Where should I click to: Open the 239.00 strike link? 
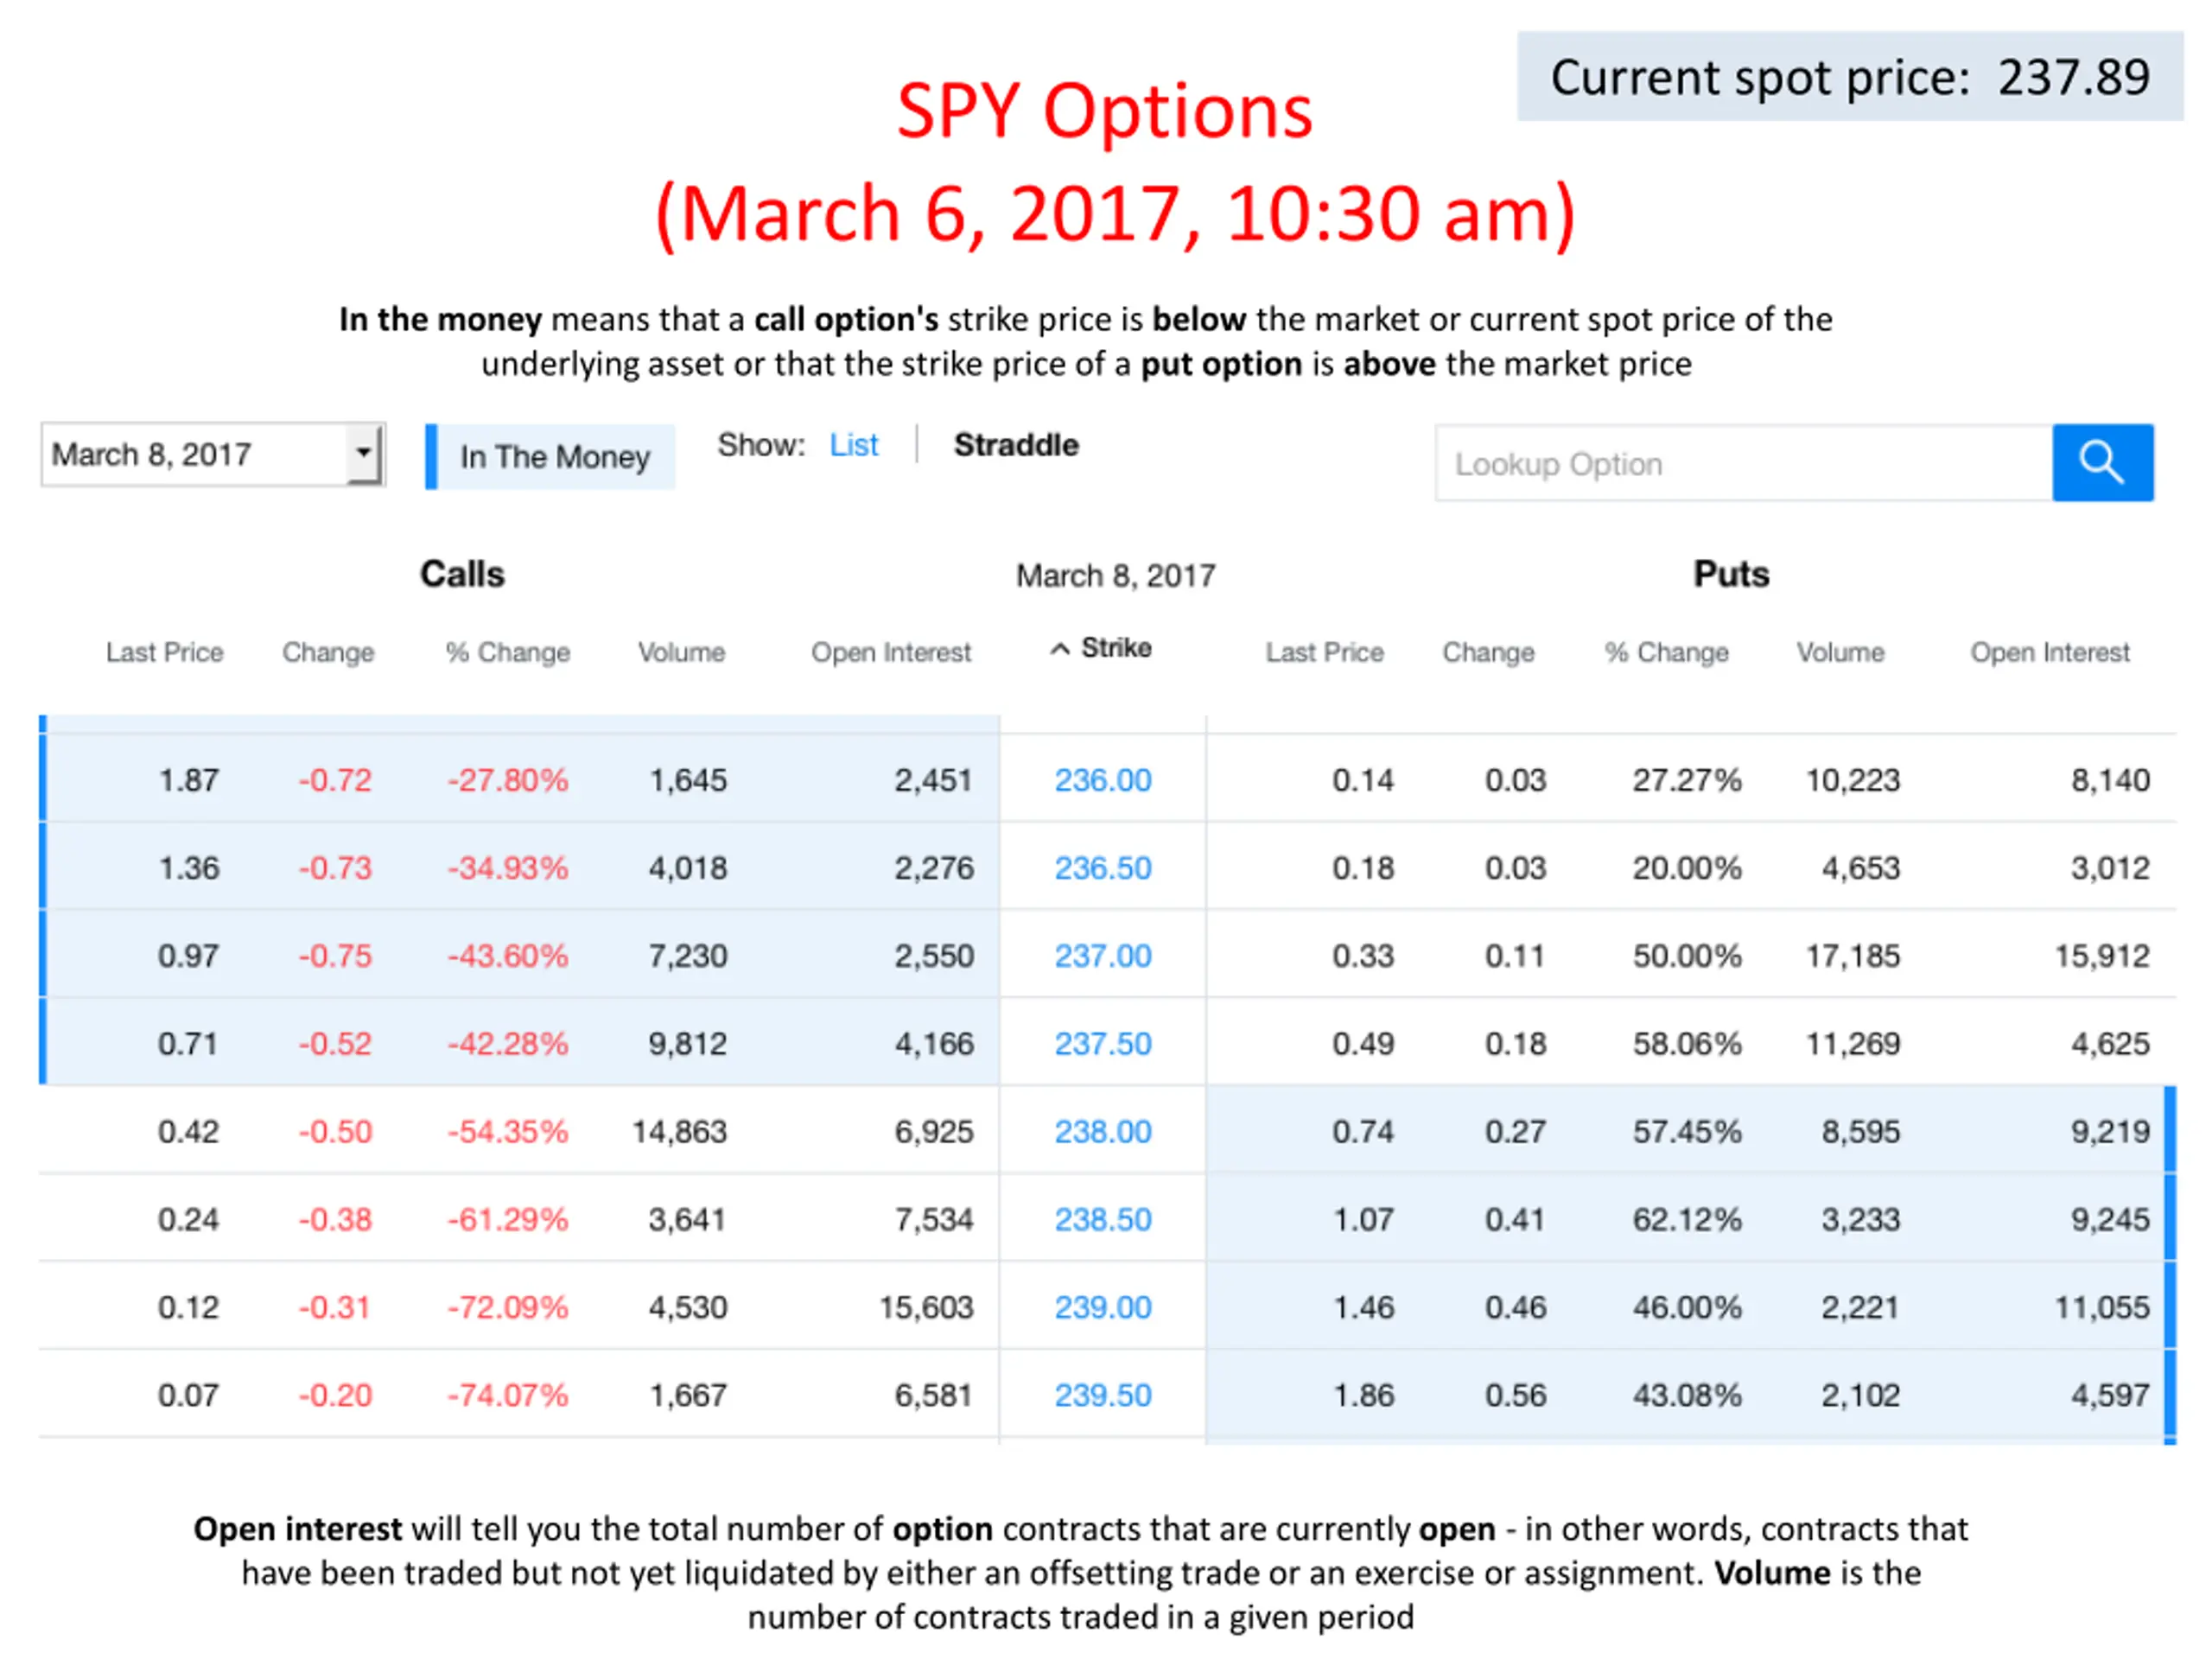[x=1103, y=1308]
